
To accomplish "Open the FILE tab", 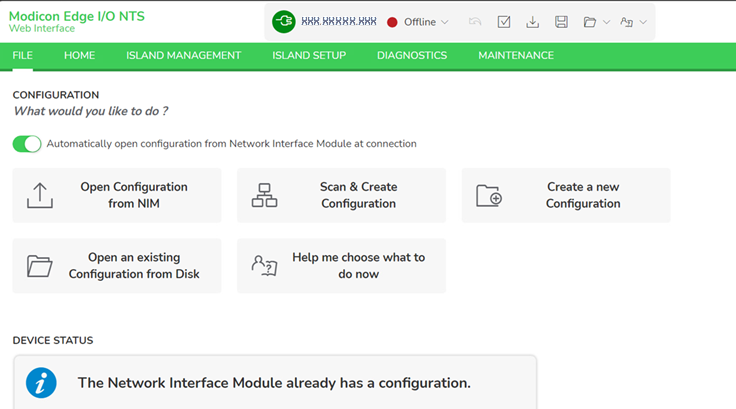I will click(x=23, y=55).
